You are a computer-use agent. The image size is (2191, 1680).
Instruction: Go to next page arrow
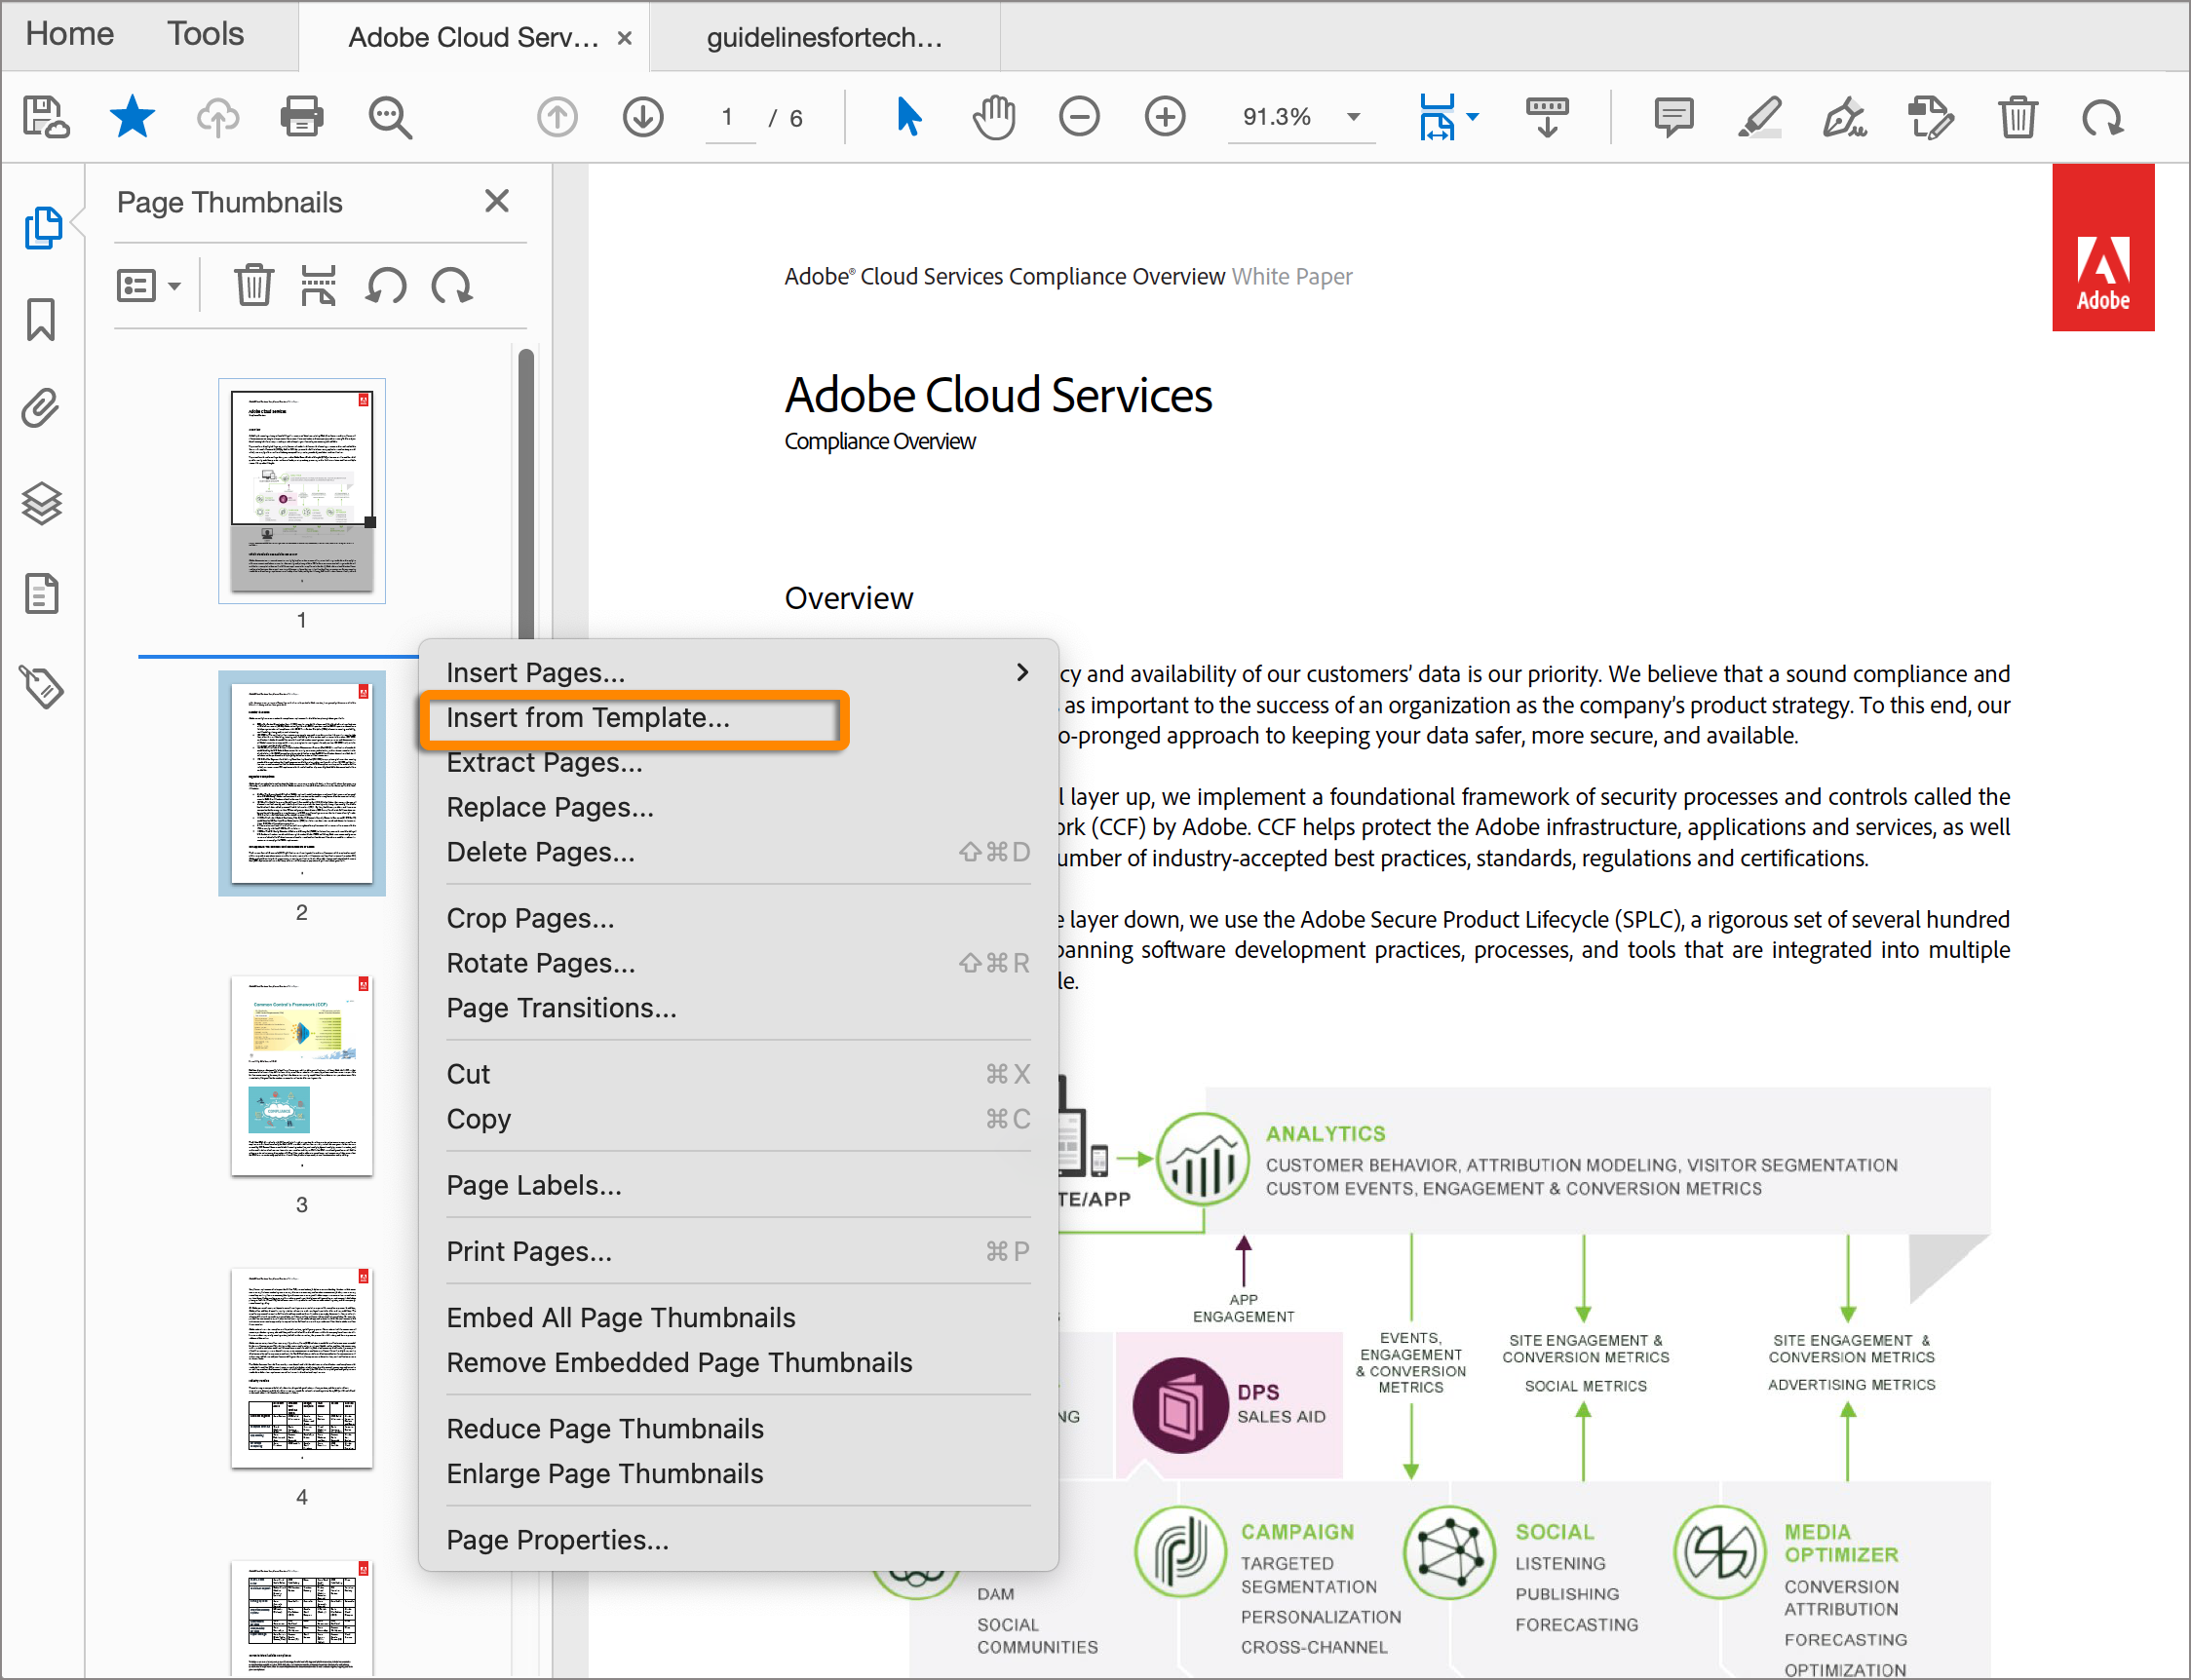(x=643, y=117)
